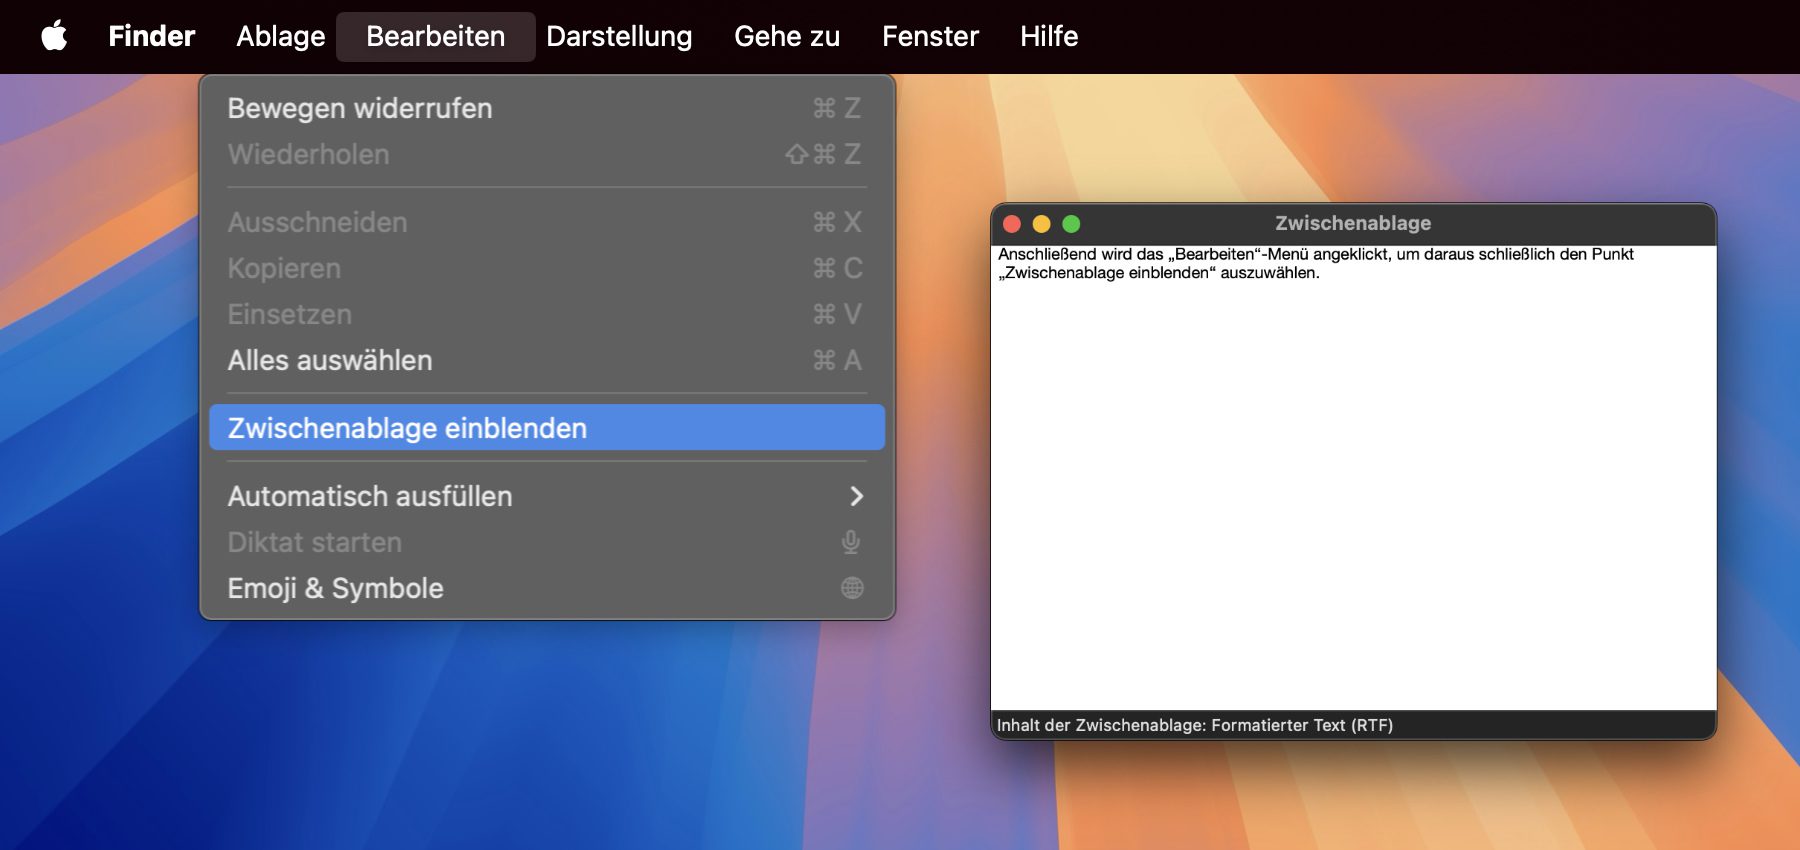This screenshot has width=1800, height=850.
Task: Click the globe icon beside Emoji & Symbole
Action: pyautogui.click(x=852, y=588)
